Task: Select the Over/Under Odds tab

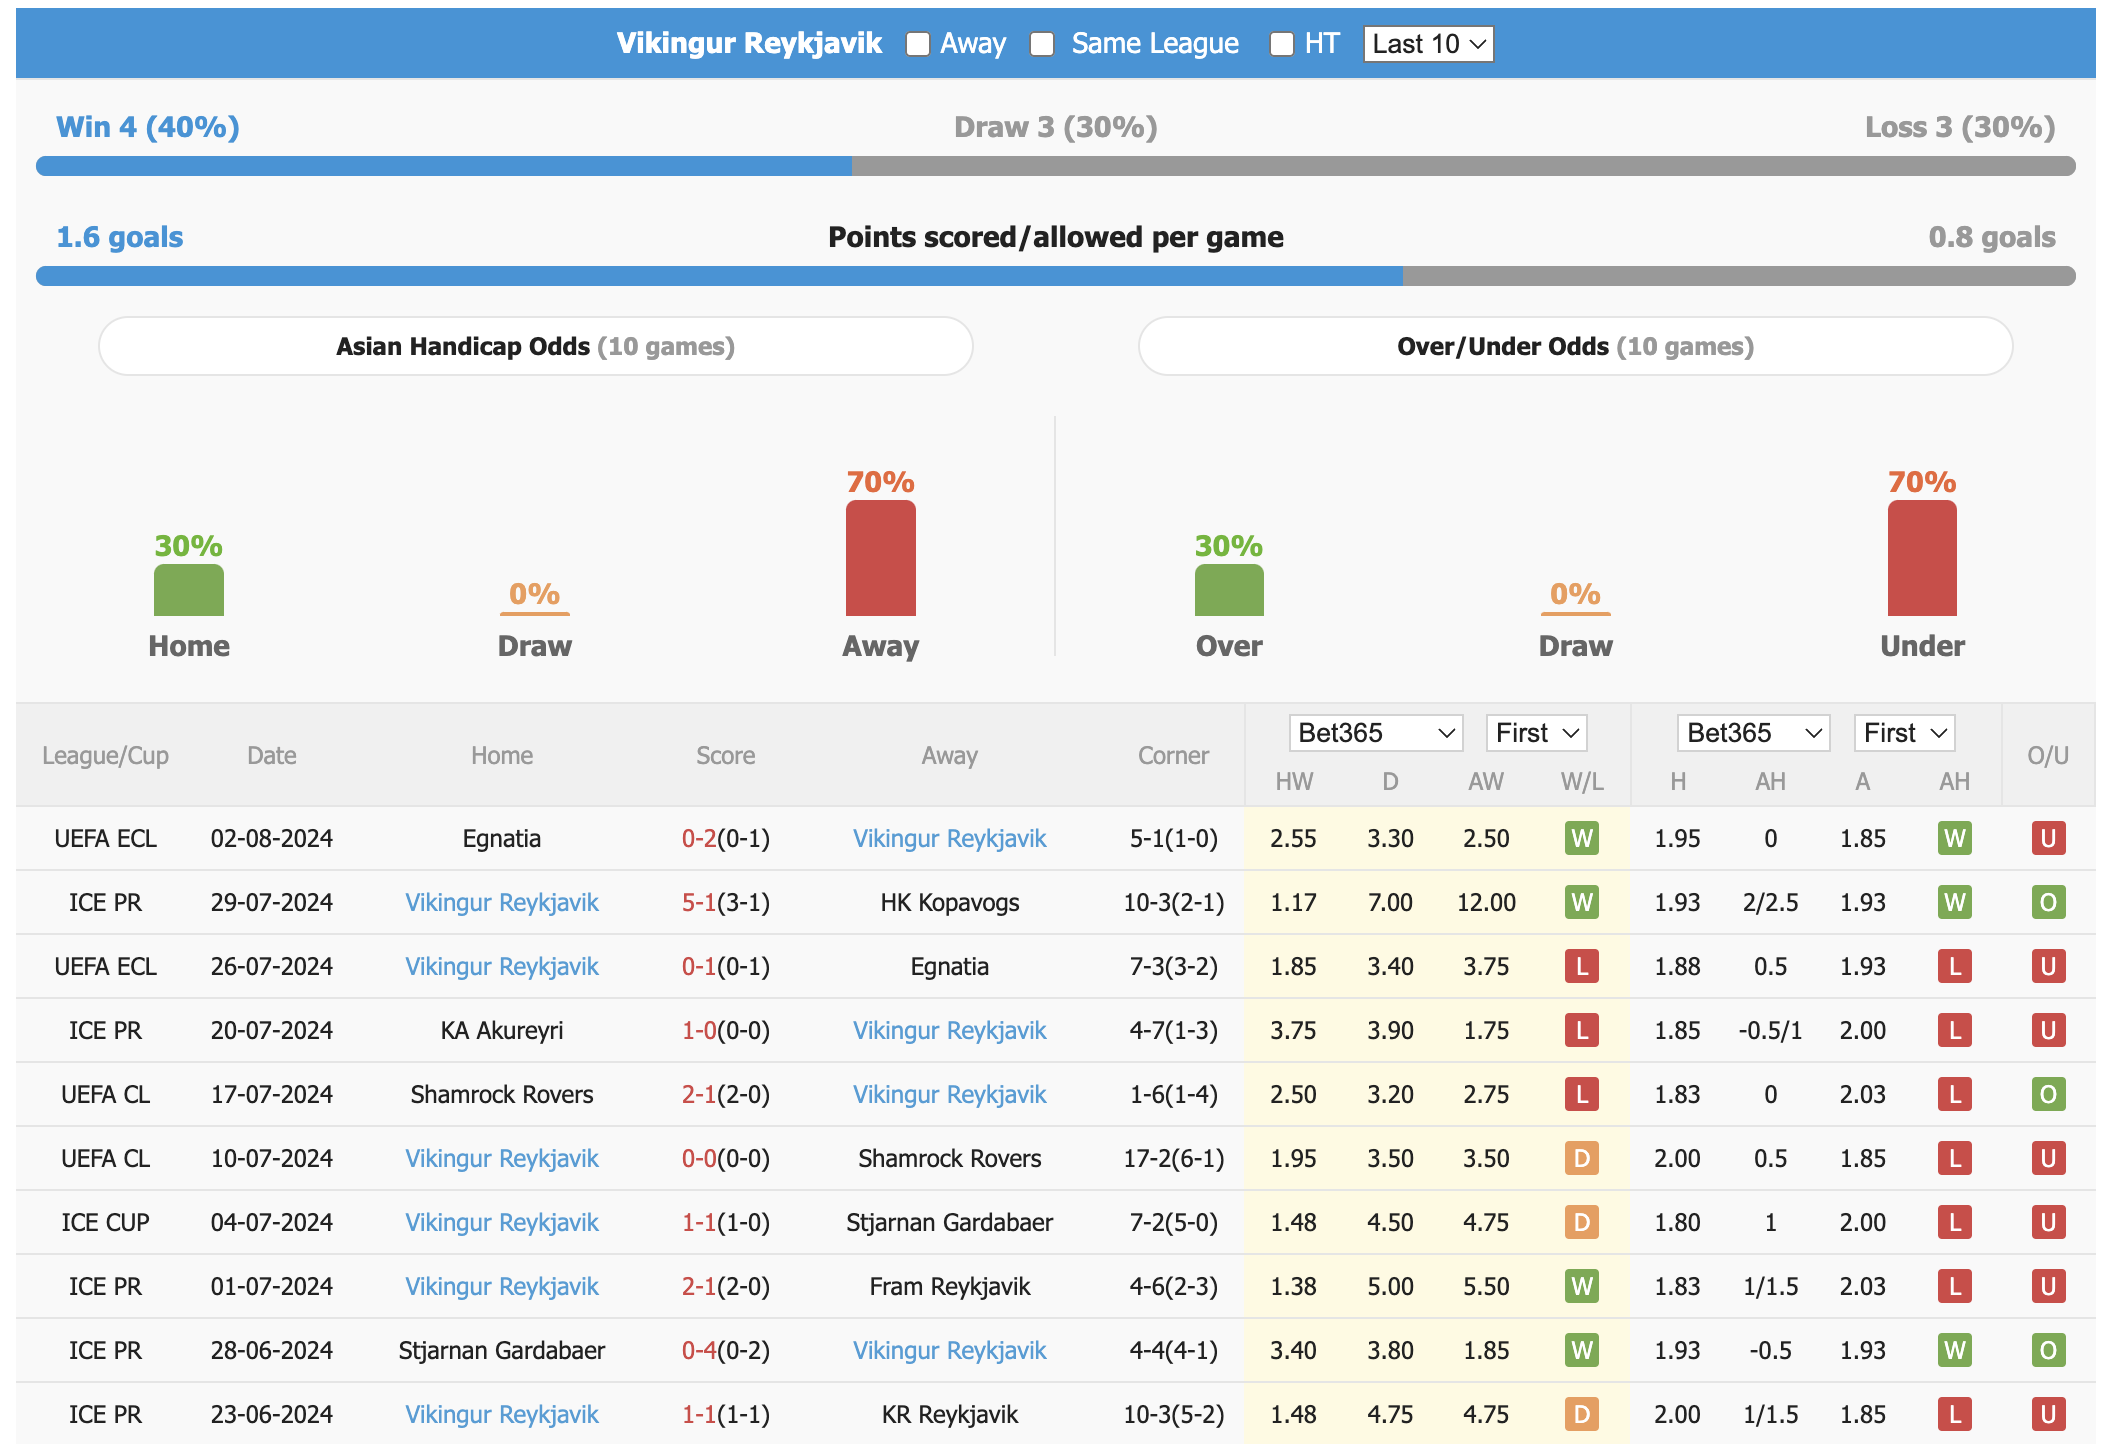Action: [x=1575, y=346]
